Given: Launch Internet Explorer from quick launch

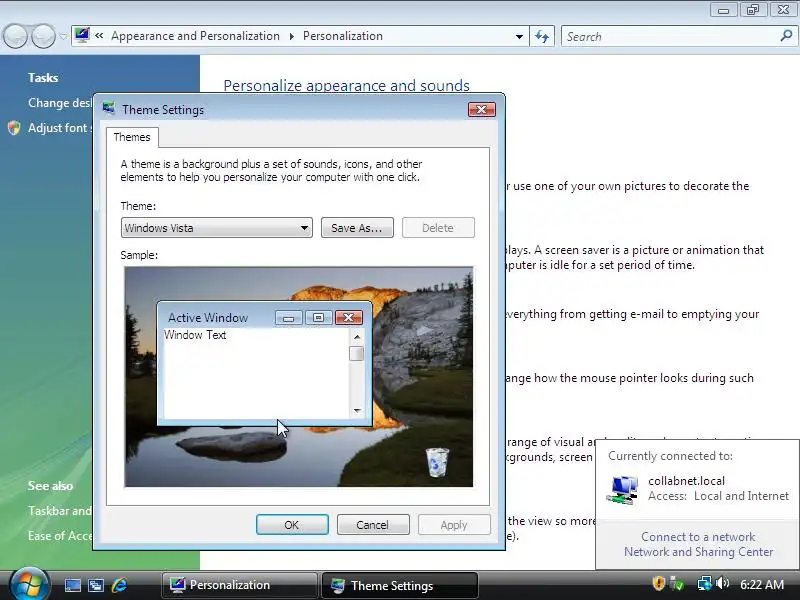Looking at the screenshot, I should pos(119,585).
